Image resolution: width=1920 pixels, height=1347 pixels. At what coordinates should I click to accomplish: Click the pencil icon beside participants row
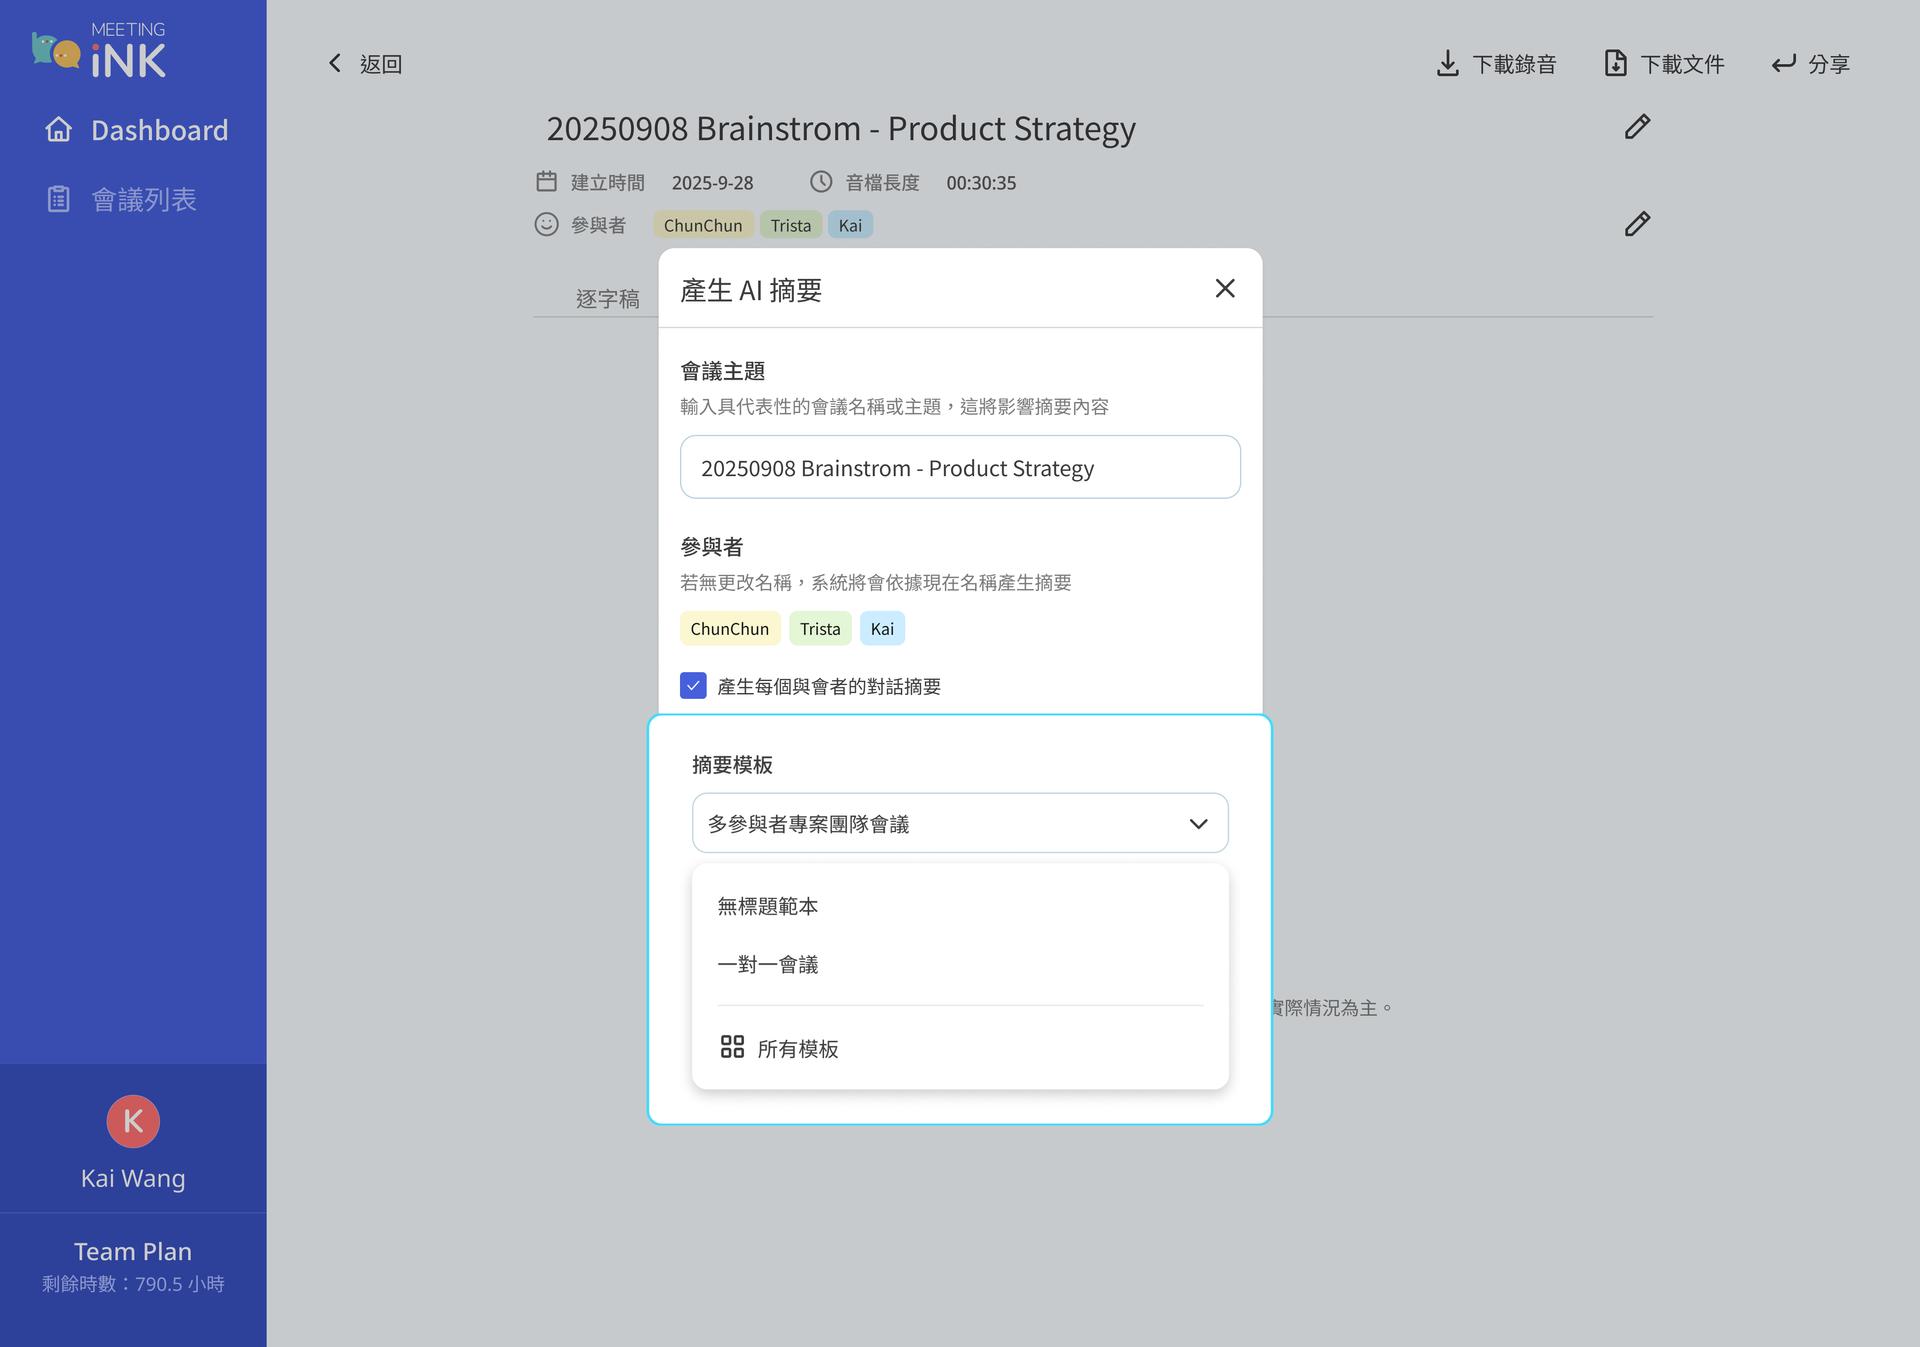point(1637,224)
